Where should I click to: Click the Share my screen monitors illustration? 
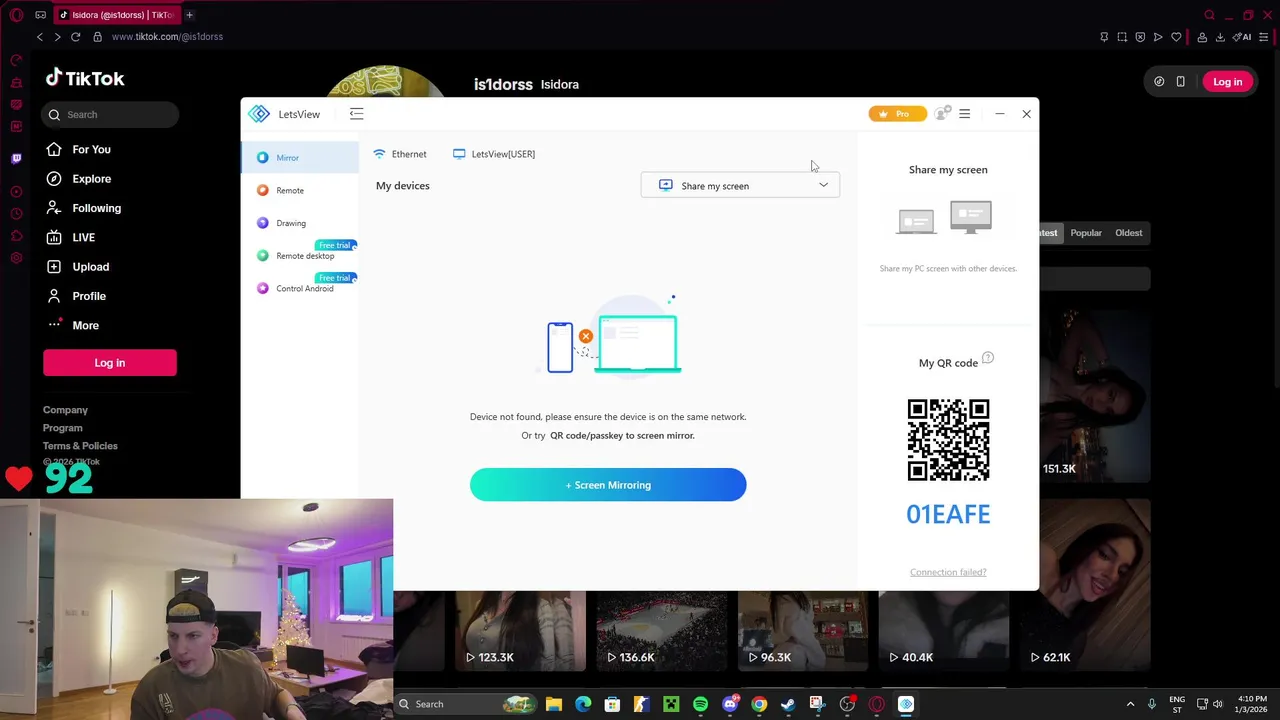[x=945, y=218]
